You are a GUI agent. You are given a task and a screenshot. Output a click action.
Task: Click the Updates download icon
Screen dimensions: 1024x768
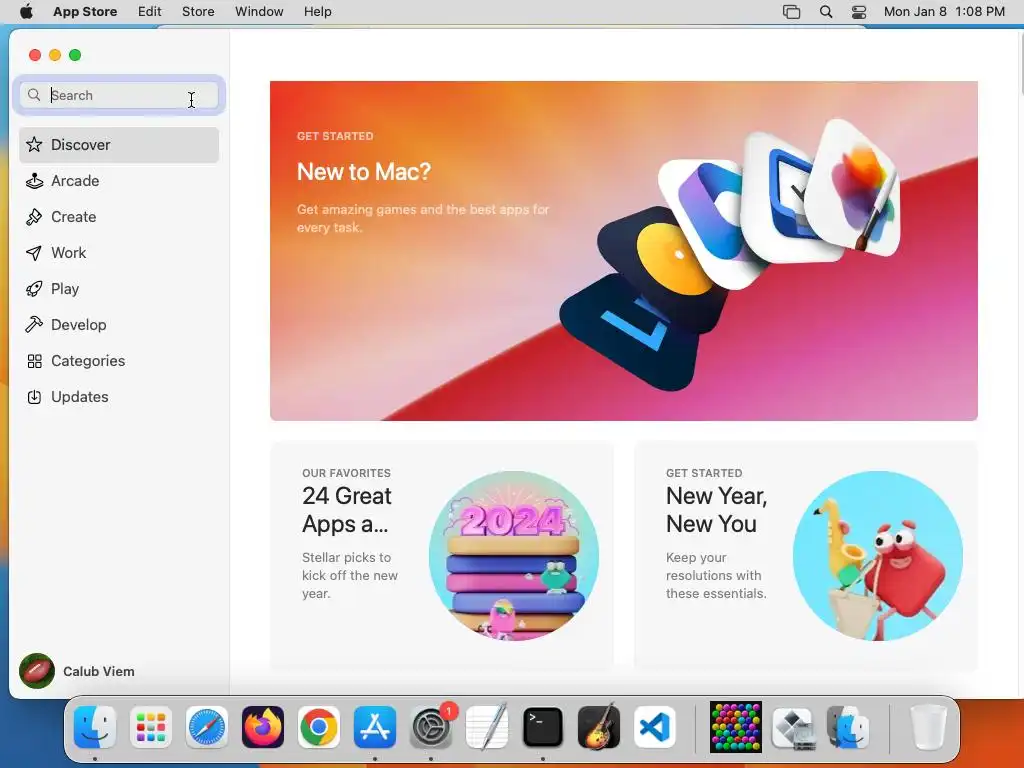tap(34, 397)
